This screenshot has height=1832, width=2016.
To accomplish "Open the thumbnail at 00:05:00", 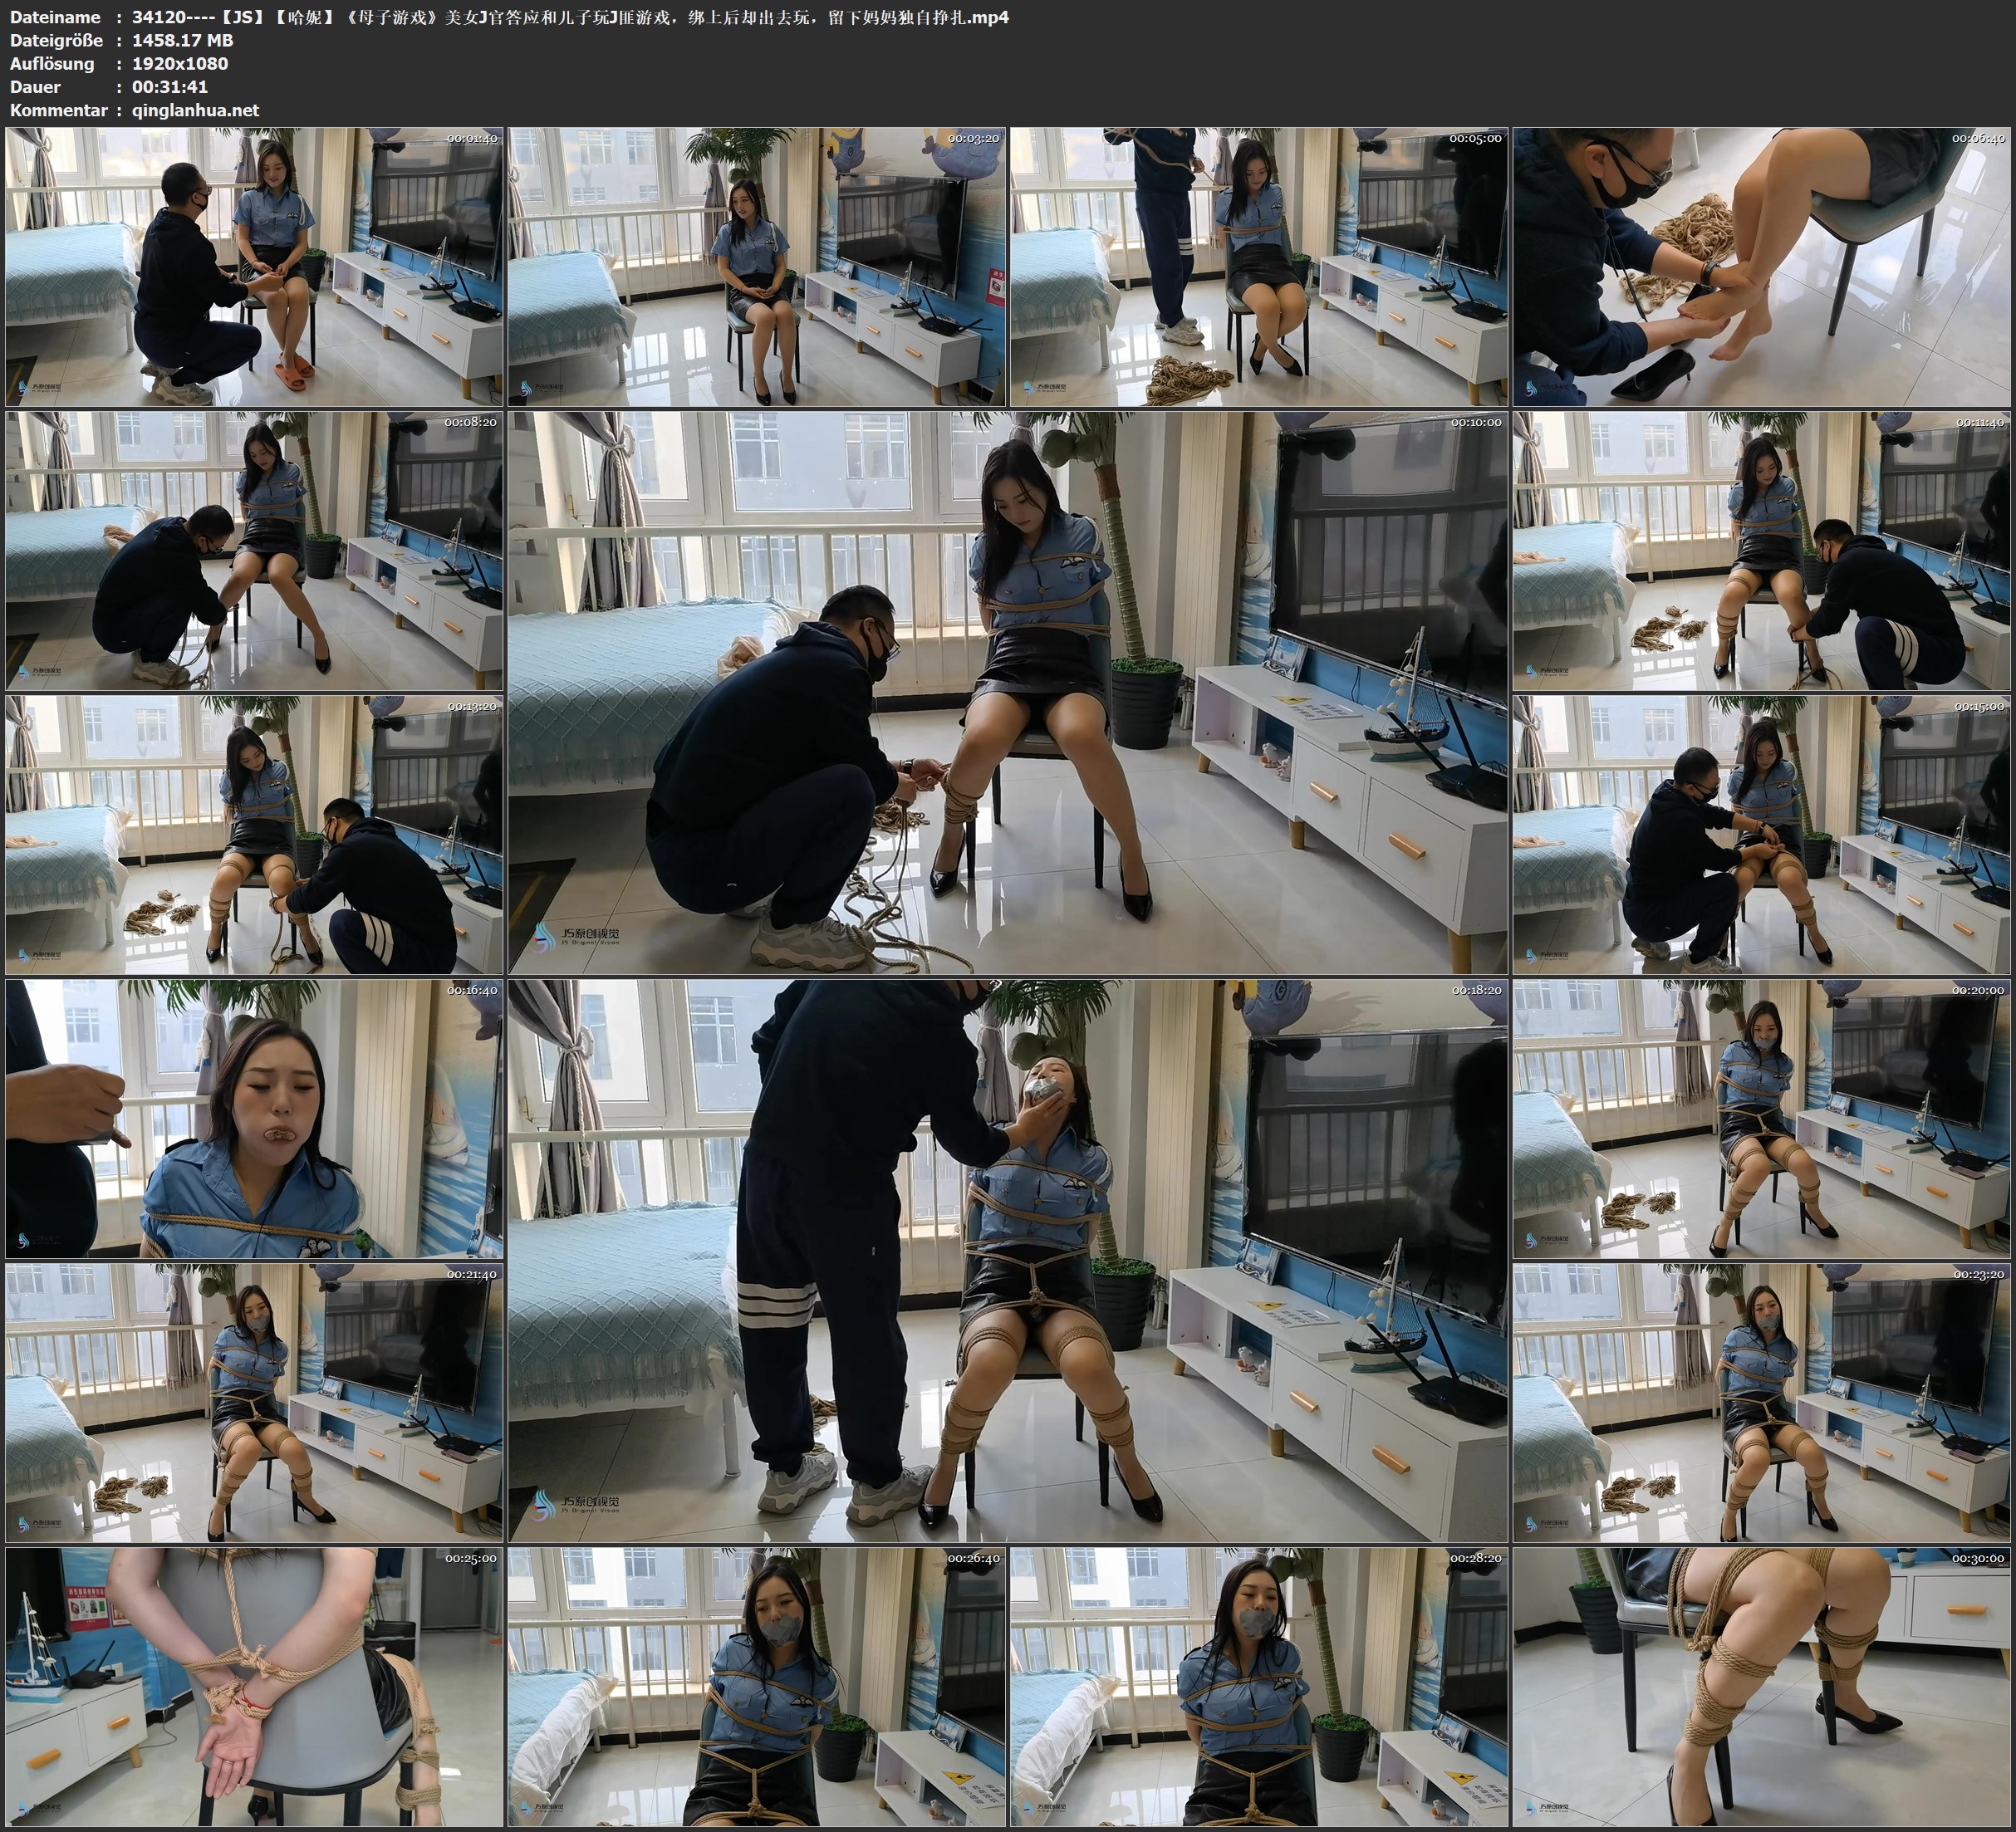I will point(1259,266).
